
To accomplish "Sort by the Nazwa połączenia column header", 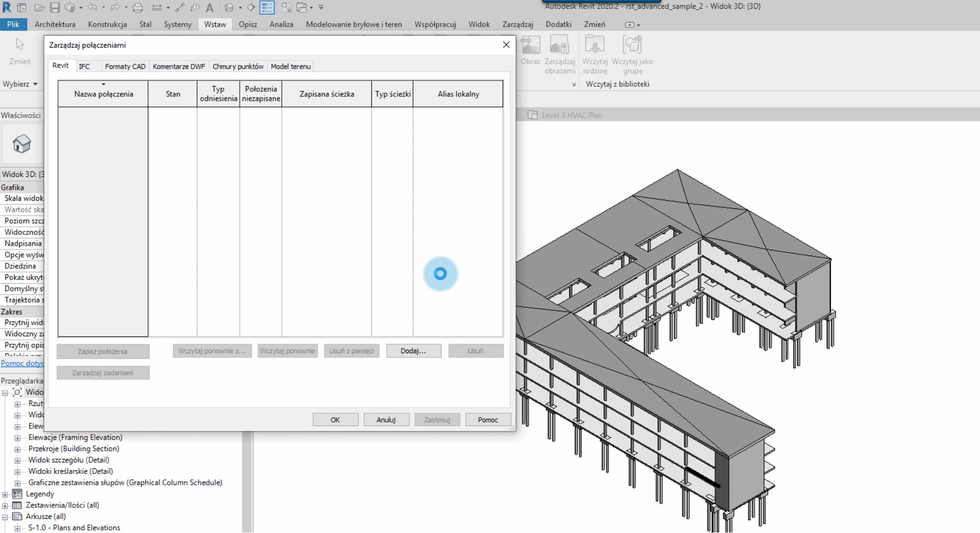I will coord(103,94).
